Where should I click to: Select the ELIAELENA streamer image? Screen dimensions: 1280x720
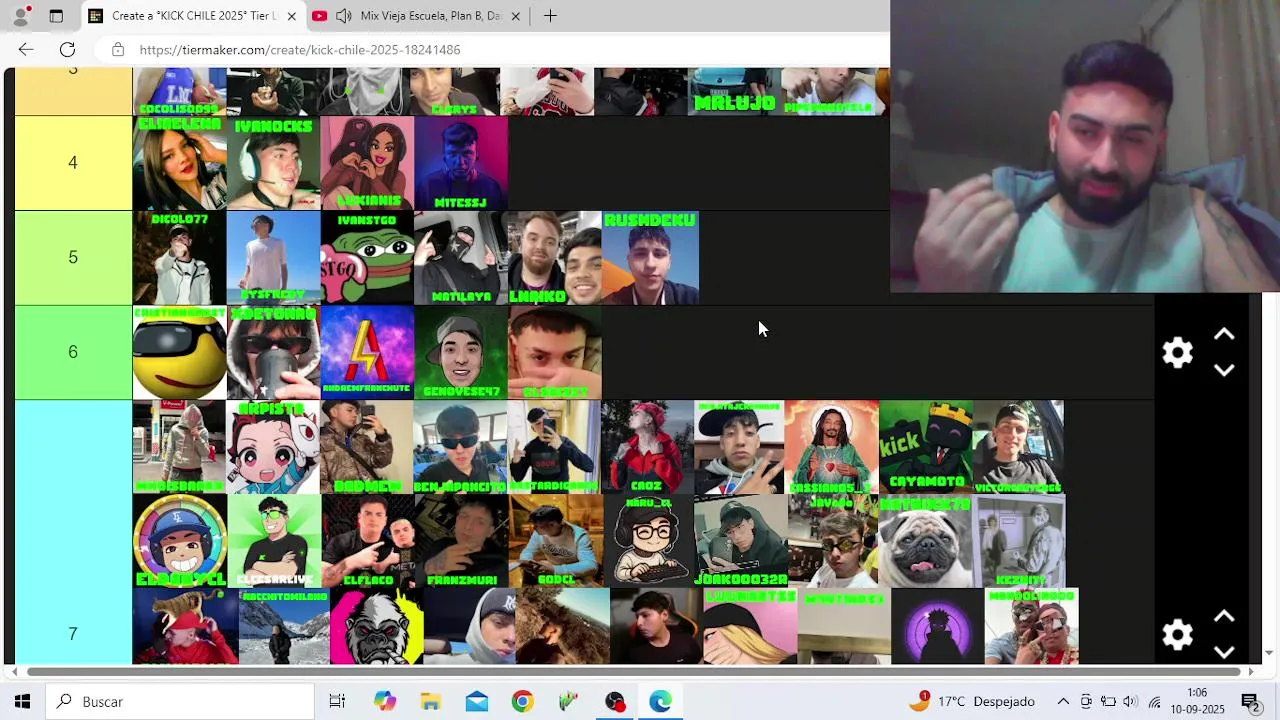[180, 163]
